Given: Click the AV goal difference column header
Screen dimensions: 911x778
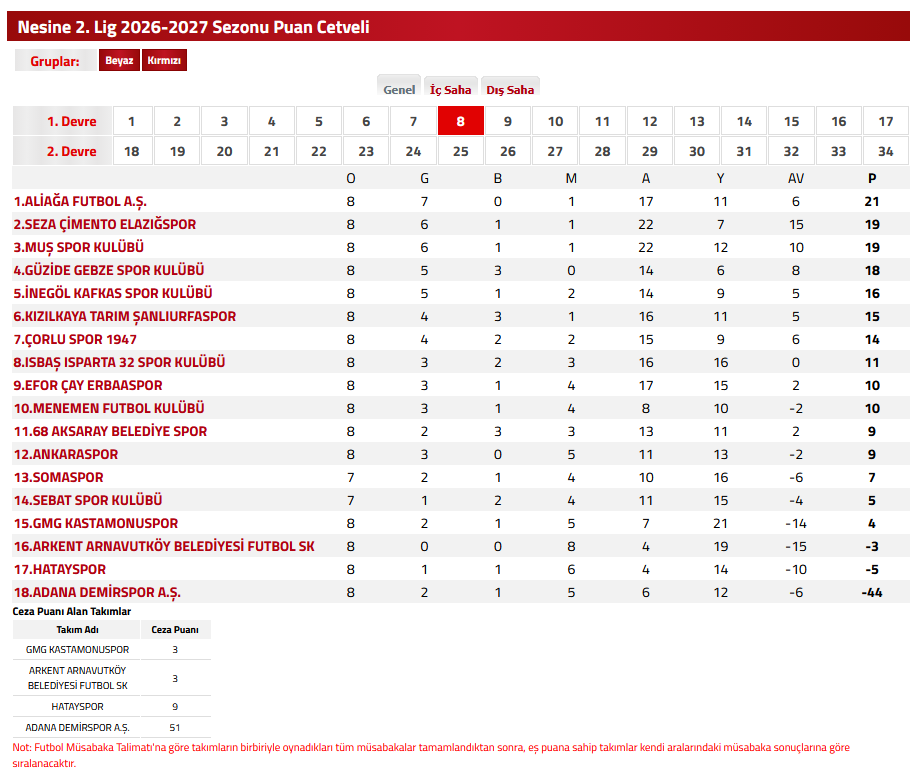Looking at the screenshot, I should (796, 178).
